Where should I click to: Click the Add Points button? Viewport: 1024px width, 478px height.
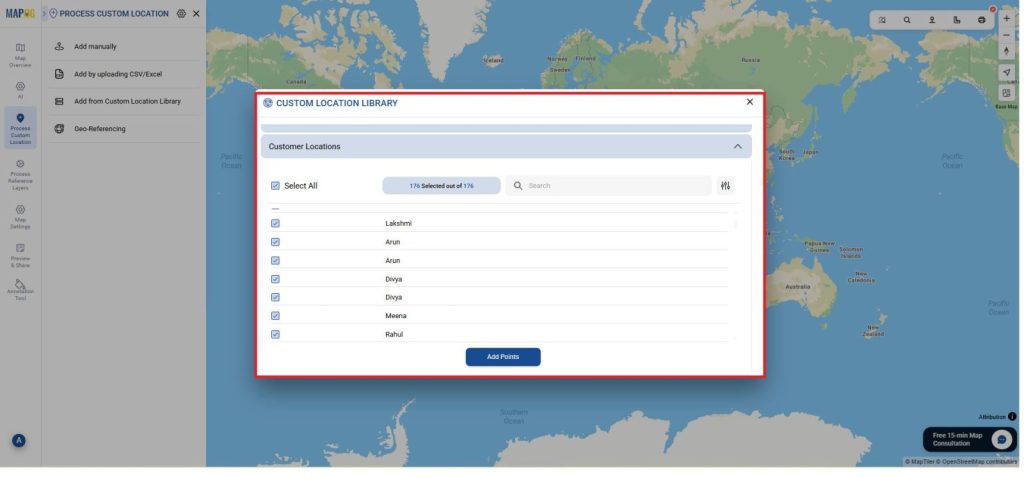pos(503,357)
